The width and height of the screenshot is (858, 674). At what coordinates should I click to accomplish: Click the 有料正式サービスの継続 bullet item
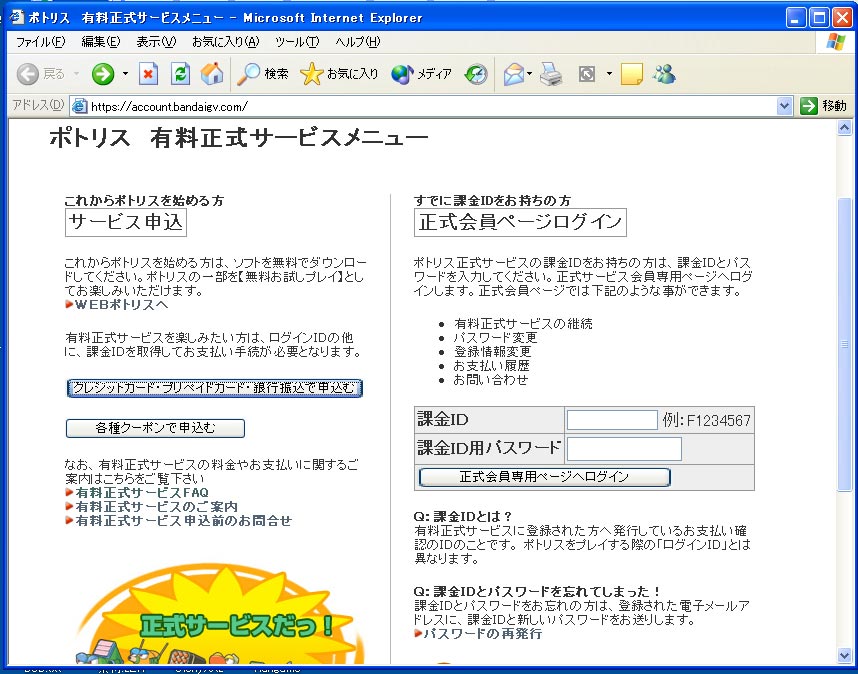click(523, 323)
